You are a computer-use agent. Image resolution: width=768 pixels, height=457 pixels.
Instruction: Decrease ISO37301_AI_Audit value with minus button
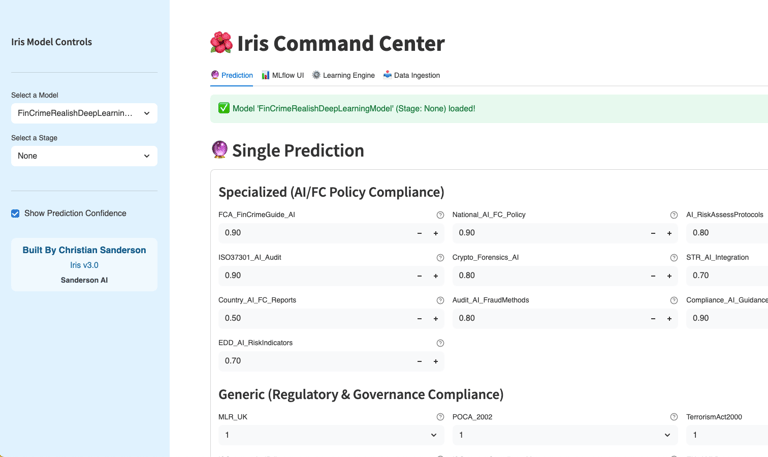coord(419,276)
